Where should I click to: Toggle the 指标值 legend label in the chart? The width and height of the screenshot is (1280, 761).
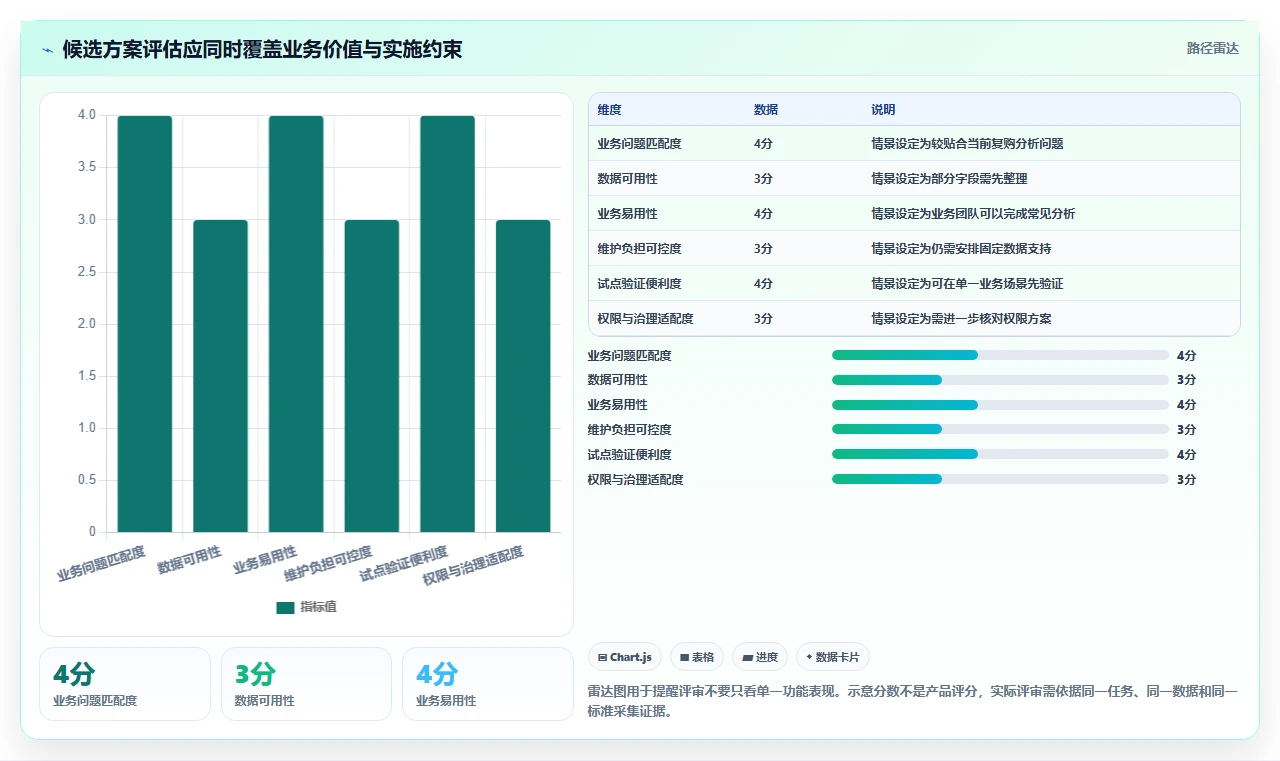point(319,607)
